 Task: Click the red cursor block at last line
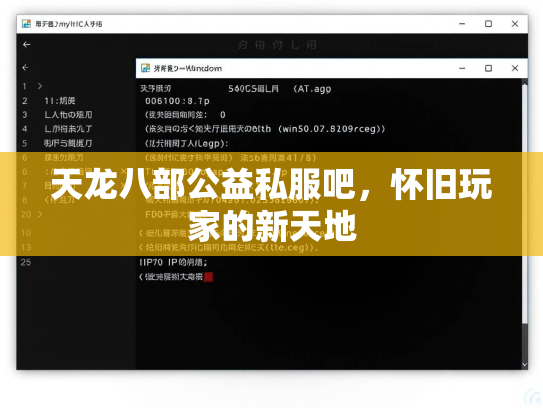pyautogui.click(x=208, y=277)
